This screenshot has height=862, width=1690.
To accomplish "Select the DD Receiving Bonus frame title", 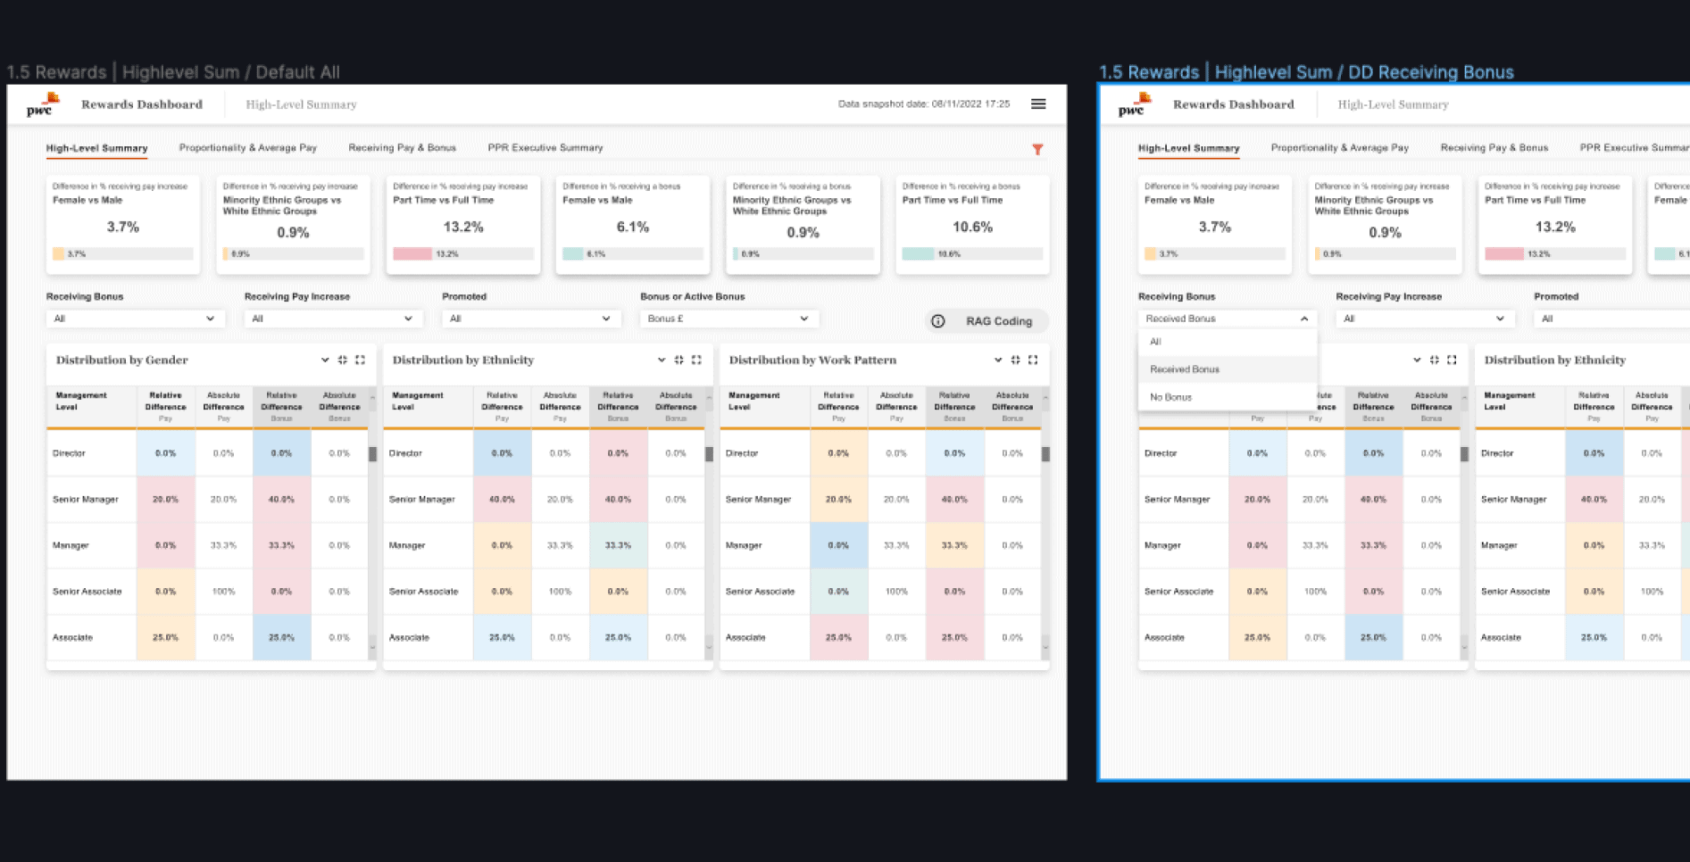I will click(1306, 72).
